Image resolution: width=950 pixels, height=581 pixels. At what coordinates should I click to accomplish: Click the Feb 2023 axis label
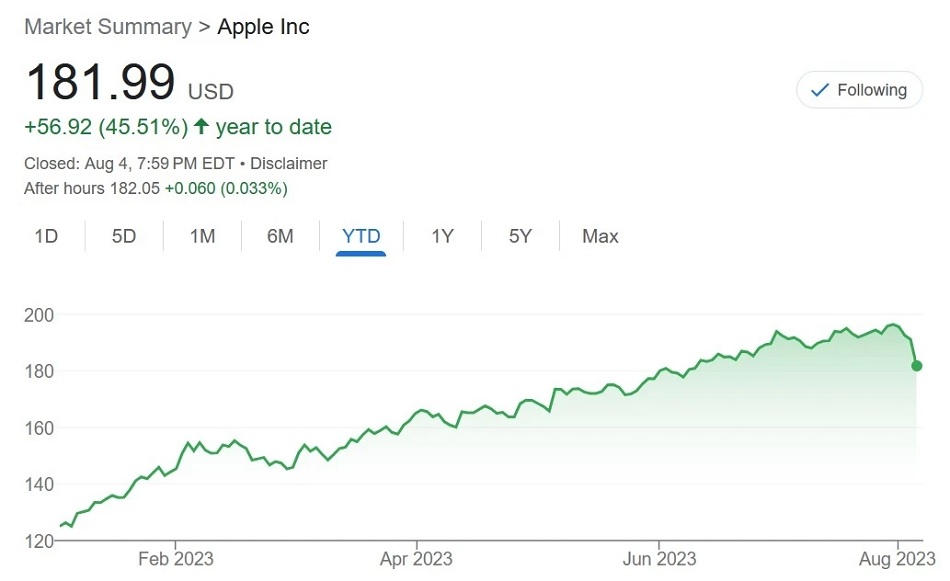[176, 559]
